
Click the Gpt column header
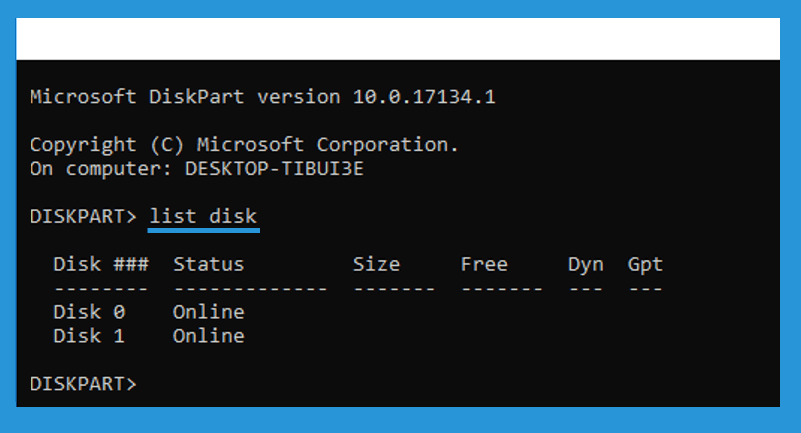(645, 265)
